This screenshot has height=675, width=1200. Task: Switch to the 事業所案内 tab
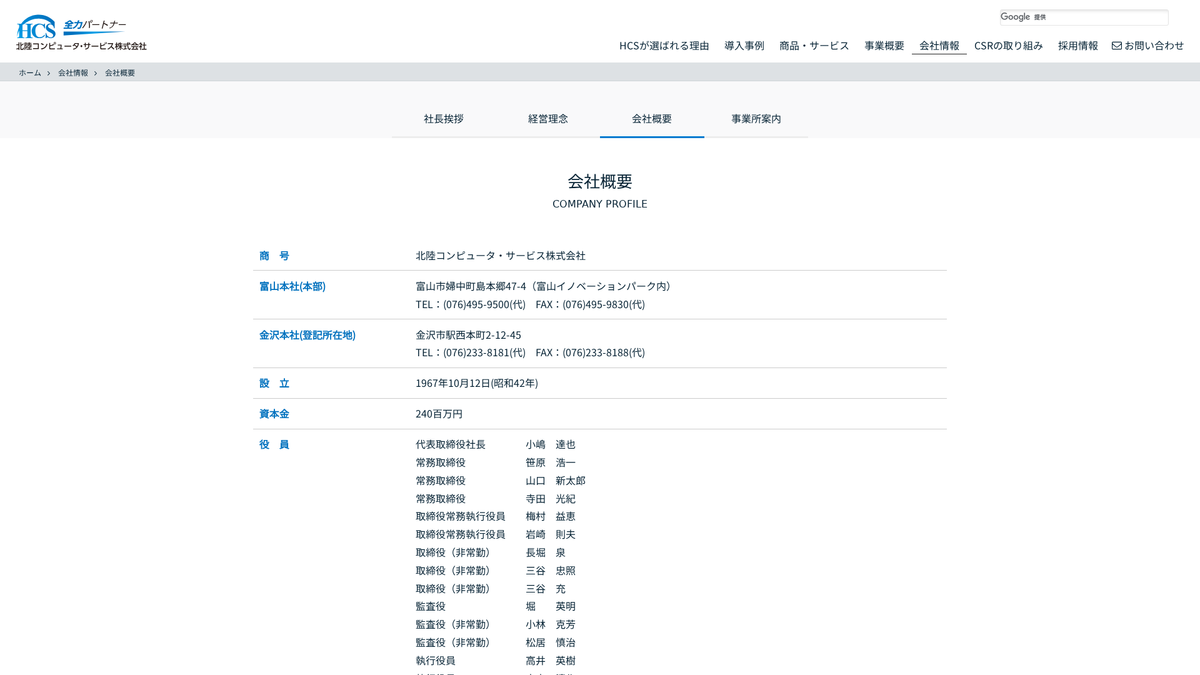point(756,118)
